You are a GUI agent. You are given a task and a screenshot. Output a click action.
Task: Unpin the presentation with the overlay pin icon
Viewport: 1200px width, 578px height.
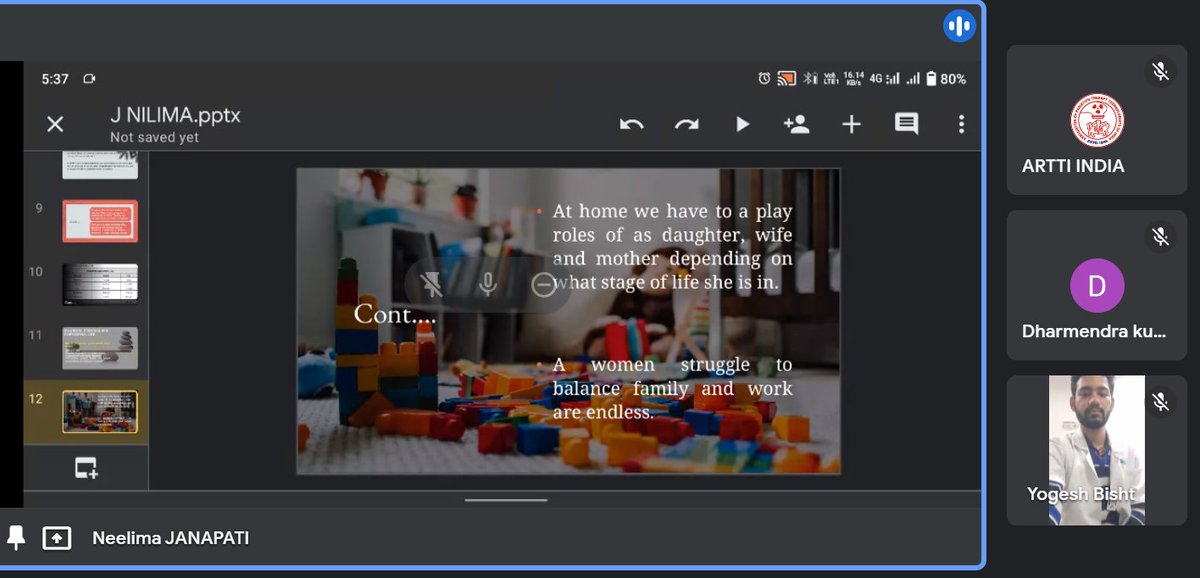coord(432,285)
